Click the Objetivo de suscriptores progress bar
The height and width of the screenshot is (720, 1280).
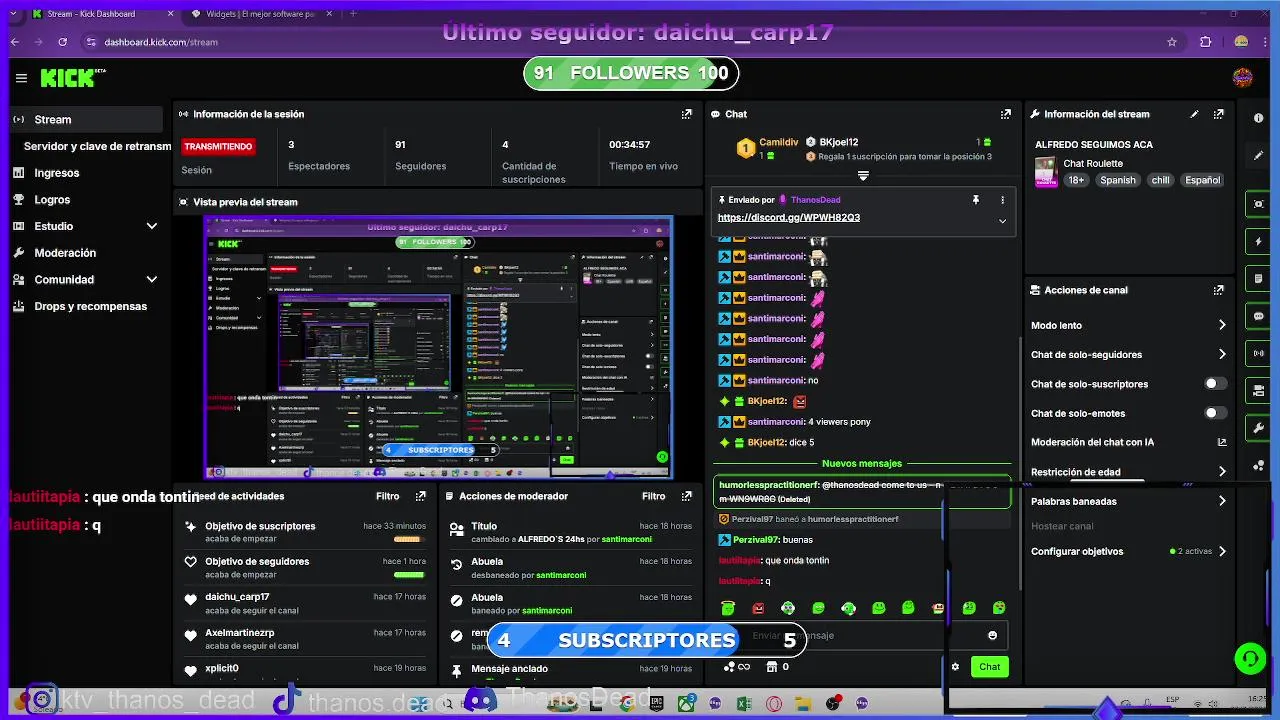409,539
